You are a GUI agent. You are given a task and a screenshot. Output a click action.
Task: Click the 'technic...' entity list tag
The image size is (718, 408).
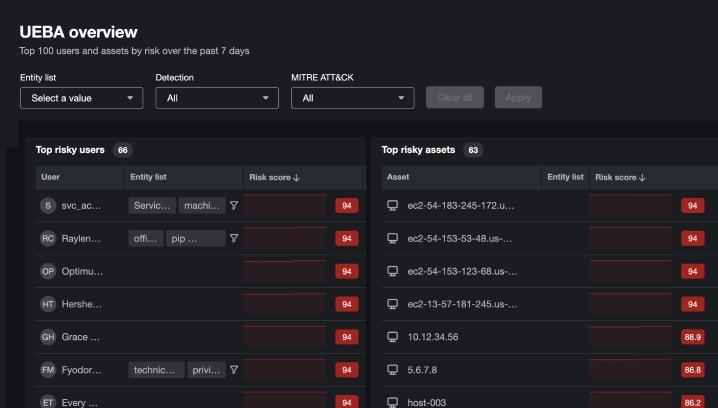pyautogui.click(x=156, y=370)
